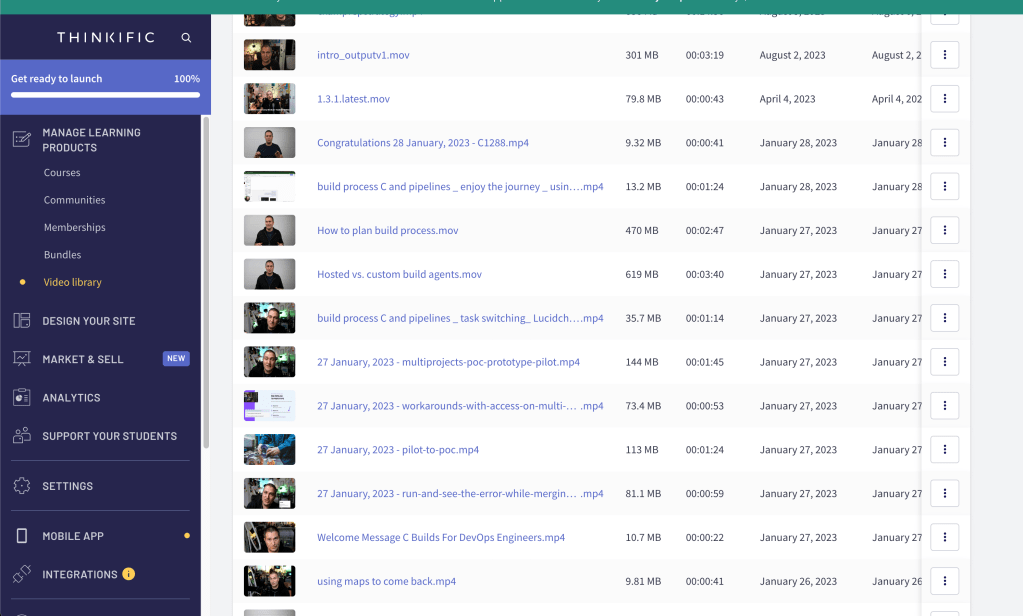Open the 1.3.1.latest.mov video link

[353, 99]
